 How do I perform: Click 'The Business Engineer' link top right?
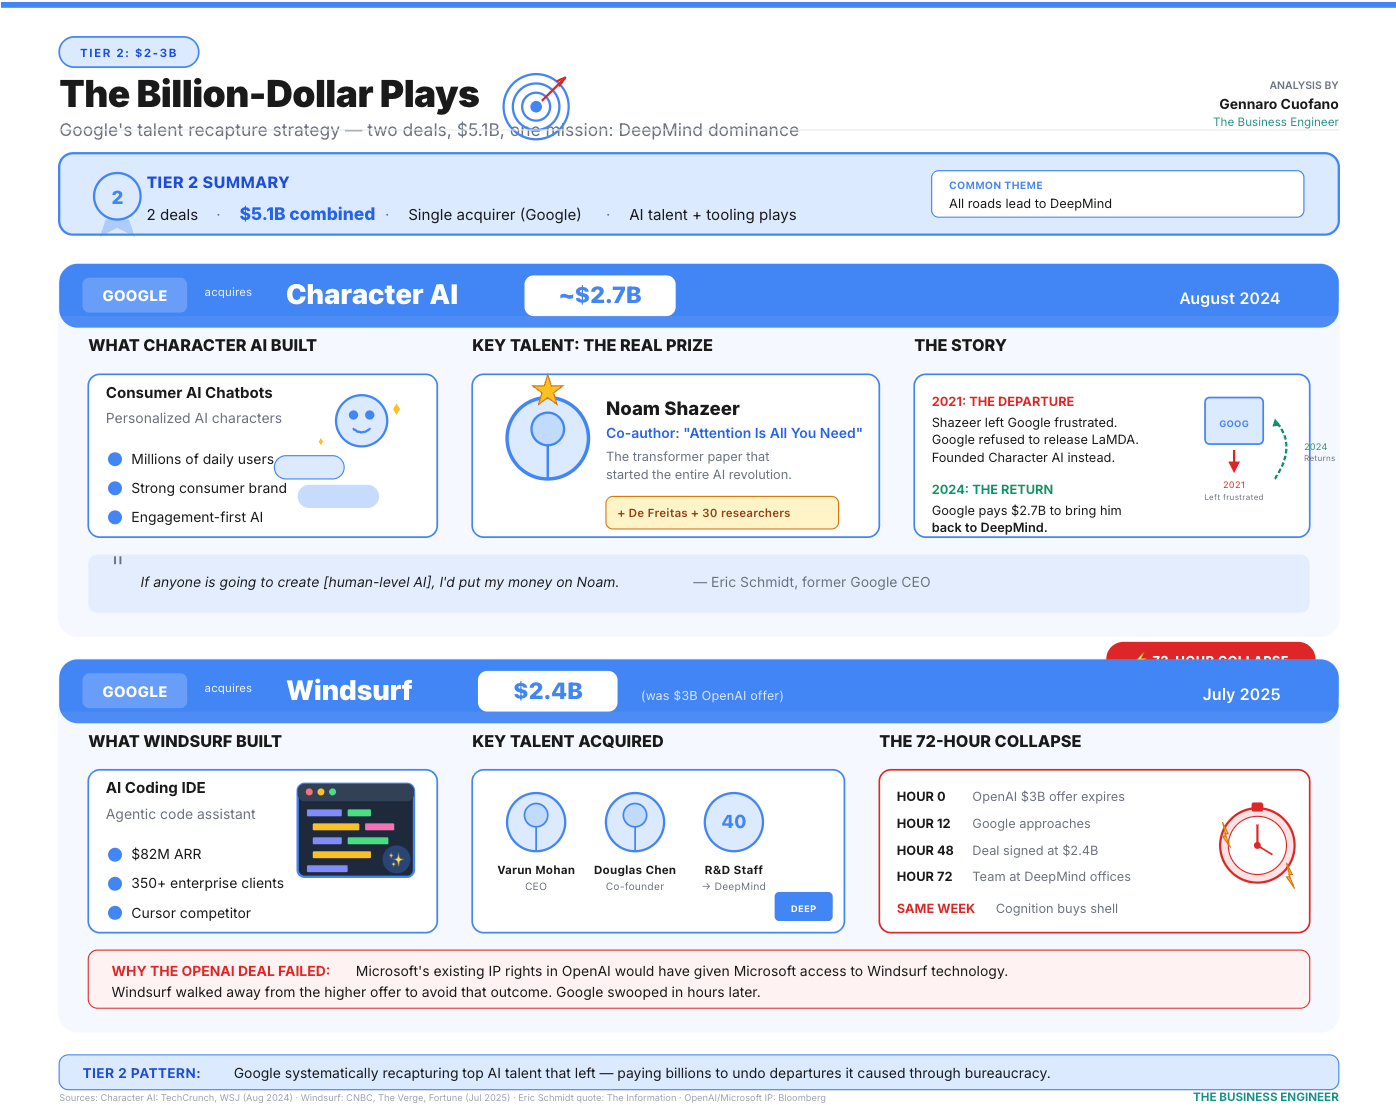click(1275, 121)
